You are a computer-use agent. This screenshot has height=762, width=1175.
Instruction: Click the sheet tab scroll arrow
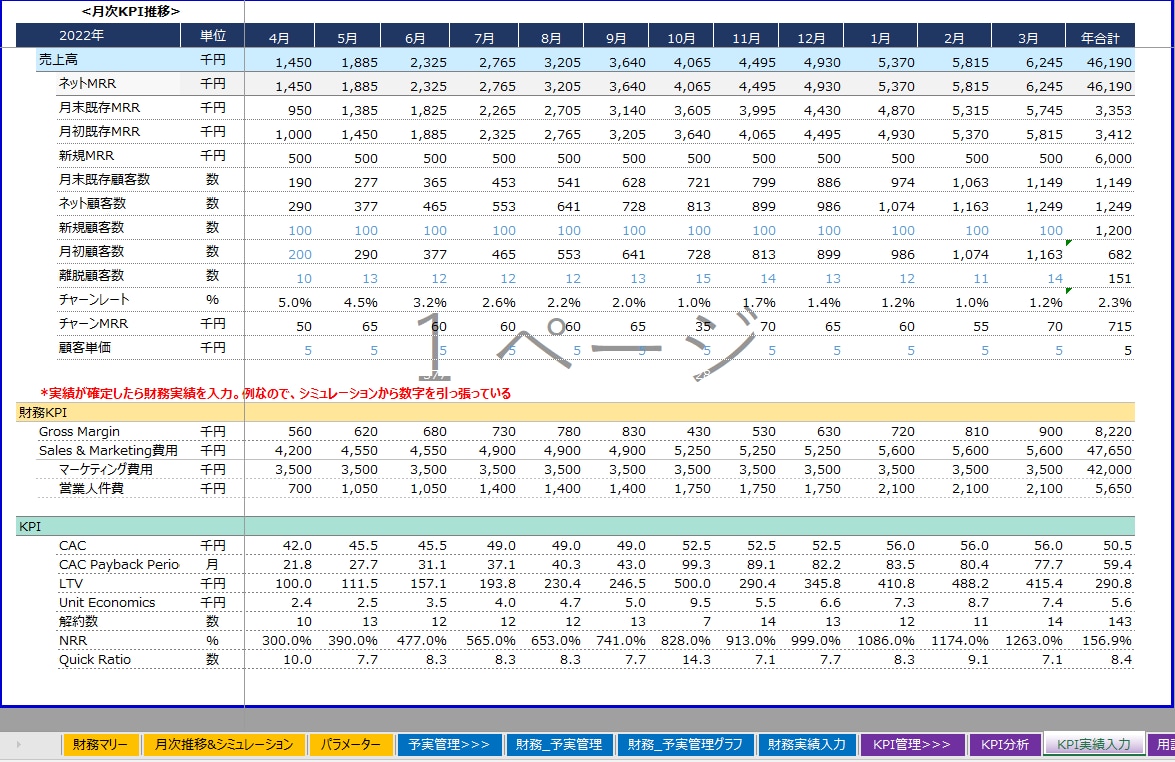pyautogui.click(x=19, y=744)
